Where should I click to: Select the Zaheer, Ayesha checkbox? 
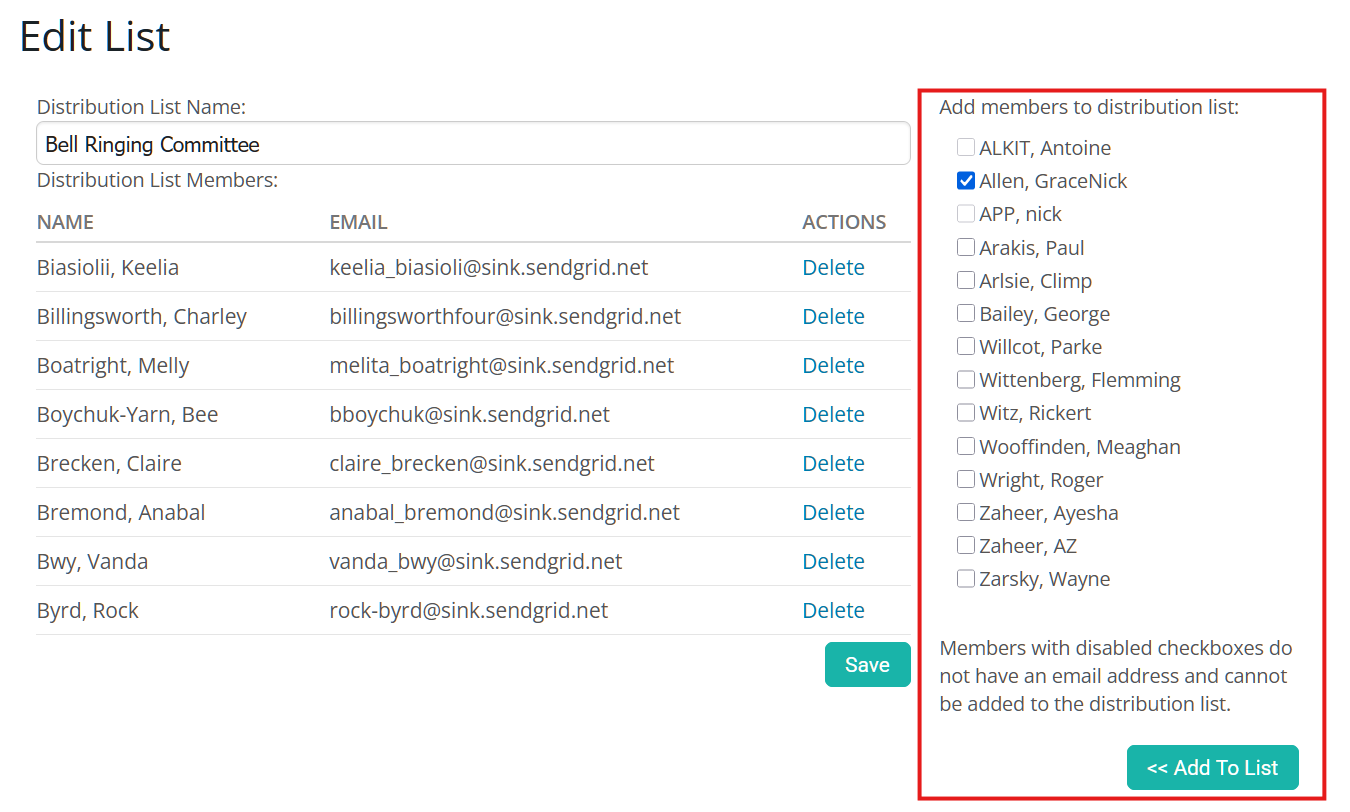966,512
